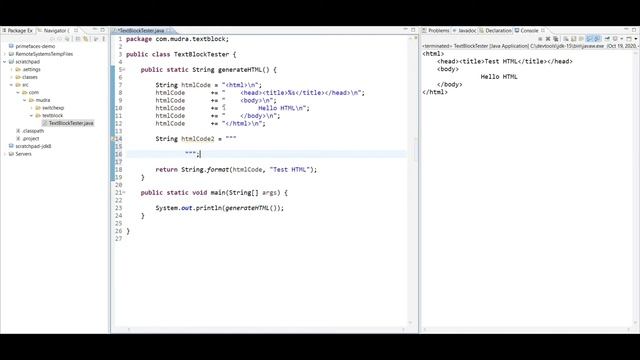
Task: Open the Display Selected Console dropdown arrow
Action: click(622, 39)
